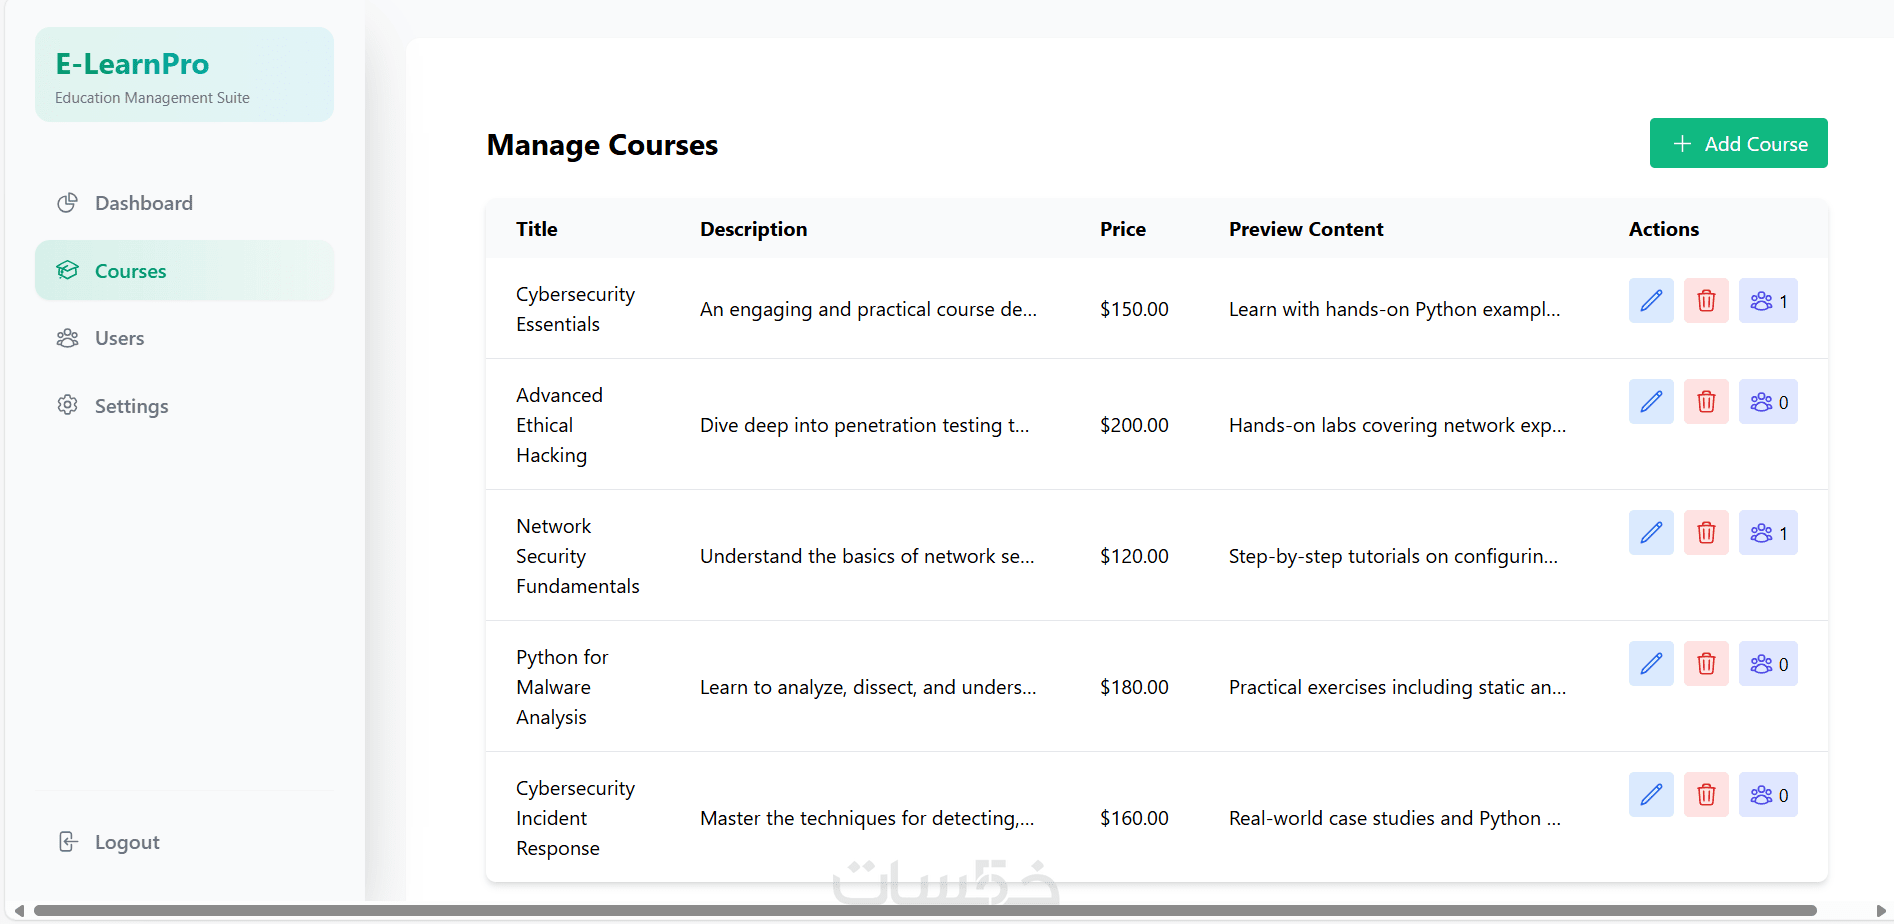
Task: Delete the Cybersecurity Essentials course
Action: (x=1706, y=301)
